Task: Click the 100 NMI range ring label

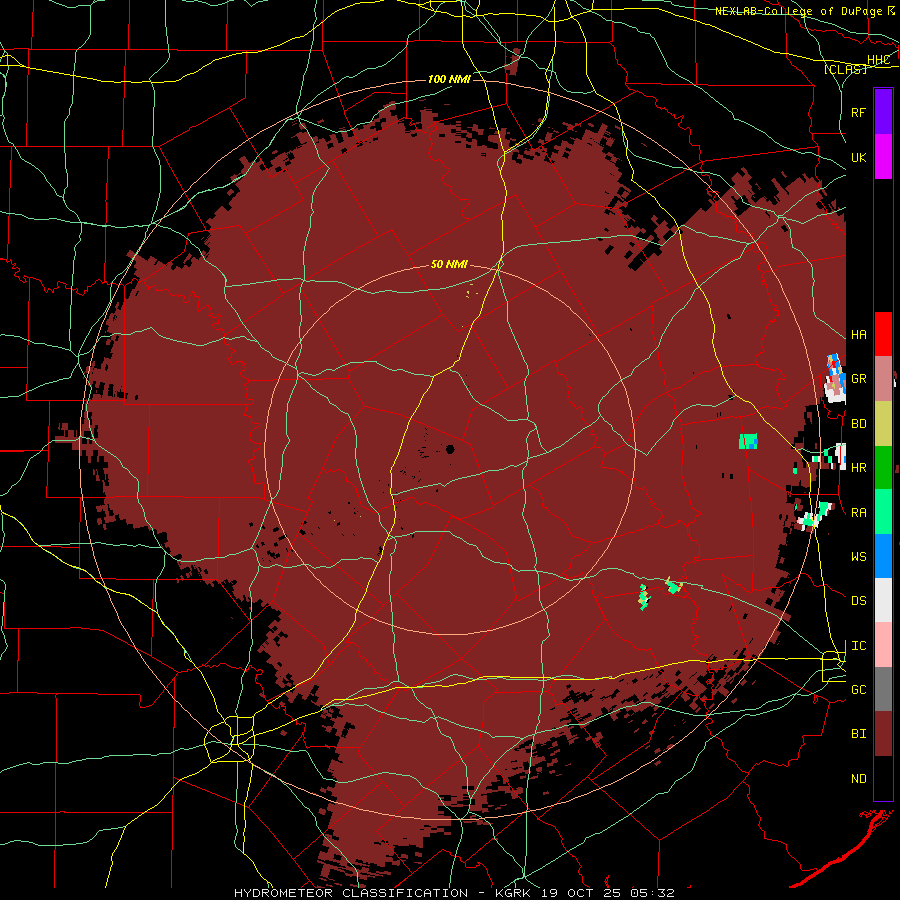Action: click(449, 79)
